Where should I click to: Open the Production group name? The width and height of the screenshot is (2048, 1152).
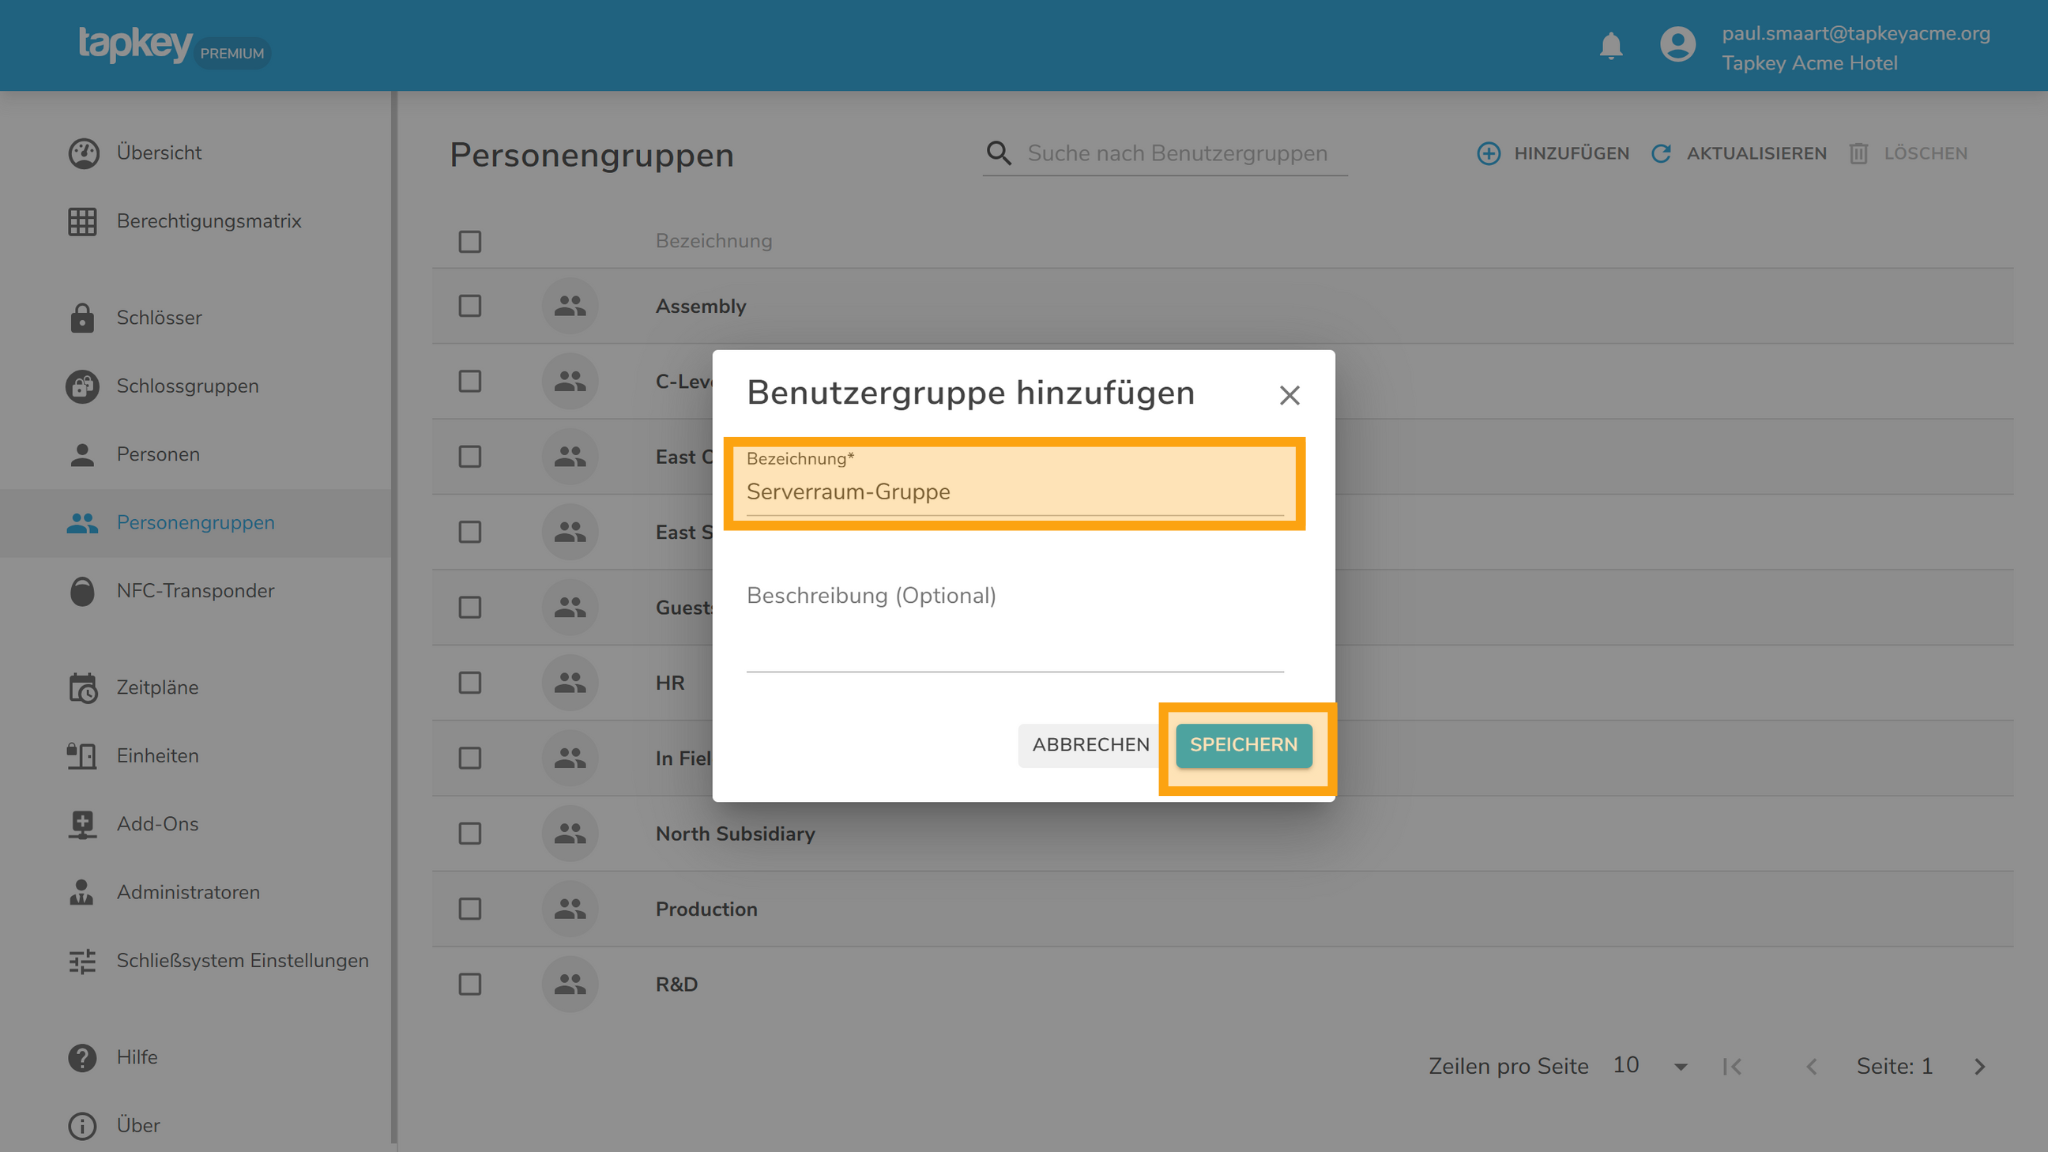(x=706, y=909)
